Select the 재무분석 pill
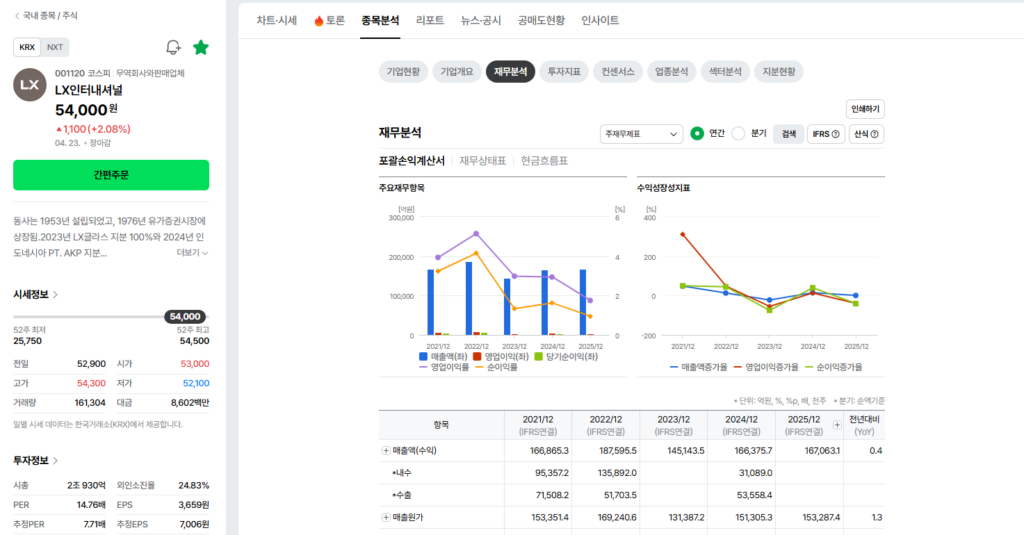Image resolution: width=1024 pixels, height=535 pixels. point(510,72)
